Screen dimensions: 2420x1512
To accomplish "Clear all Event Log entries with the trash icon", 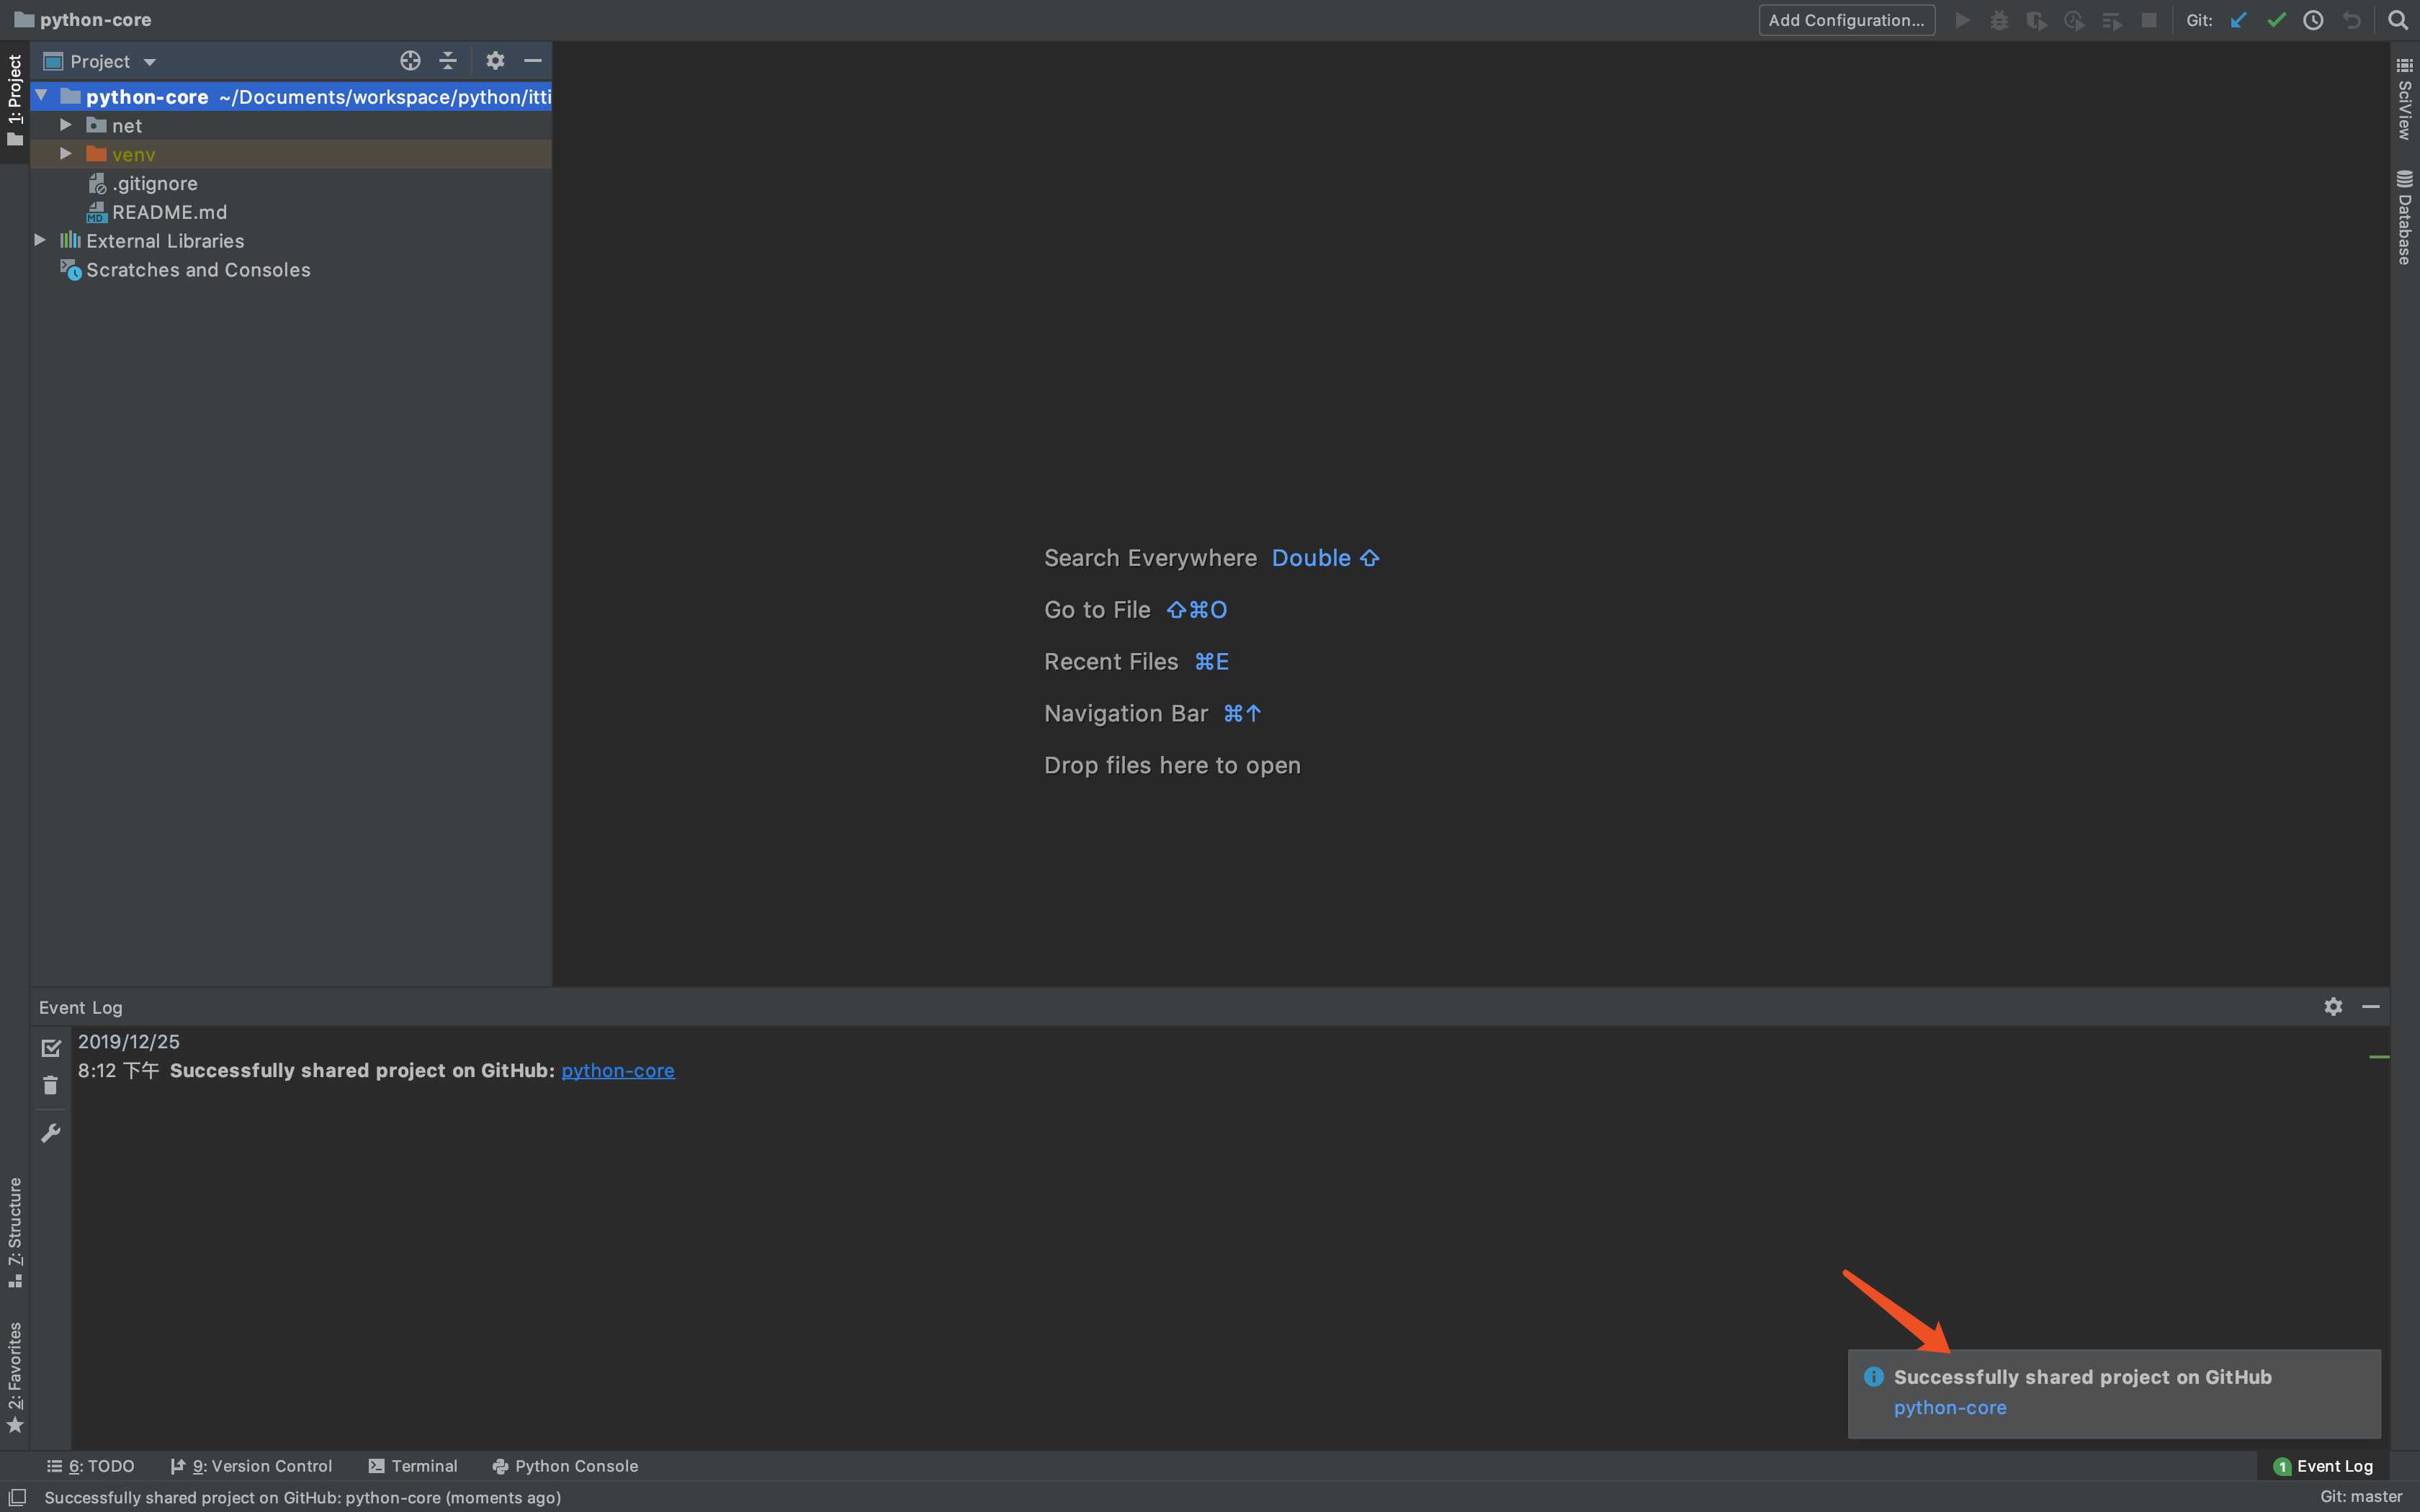I will click(x=51, y=1086).
